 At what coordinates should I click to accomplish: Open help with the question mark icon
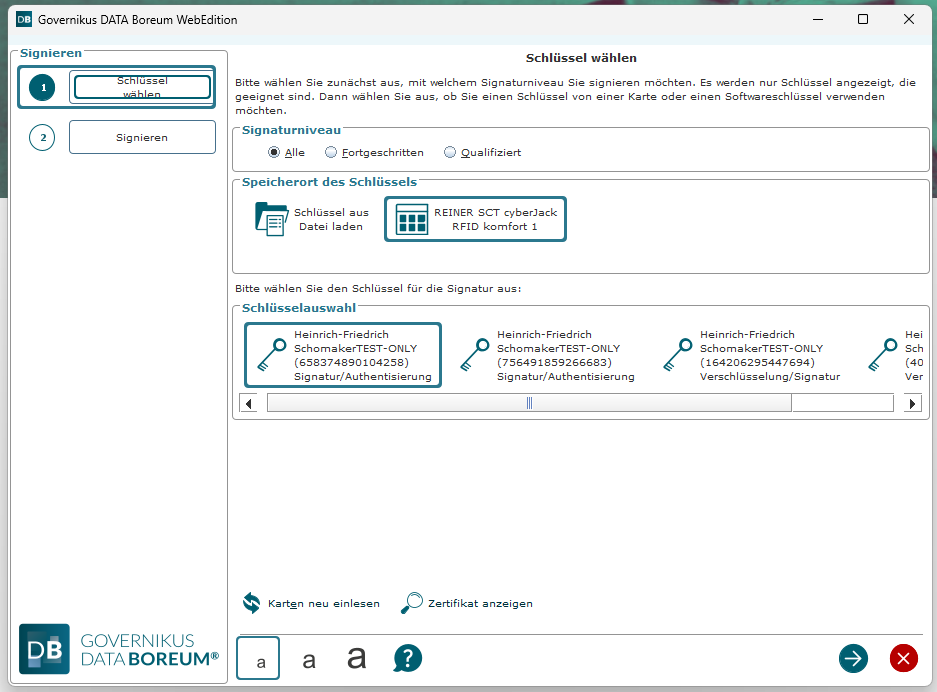[408, 659]
